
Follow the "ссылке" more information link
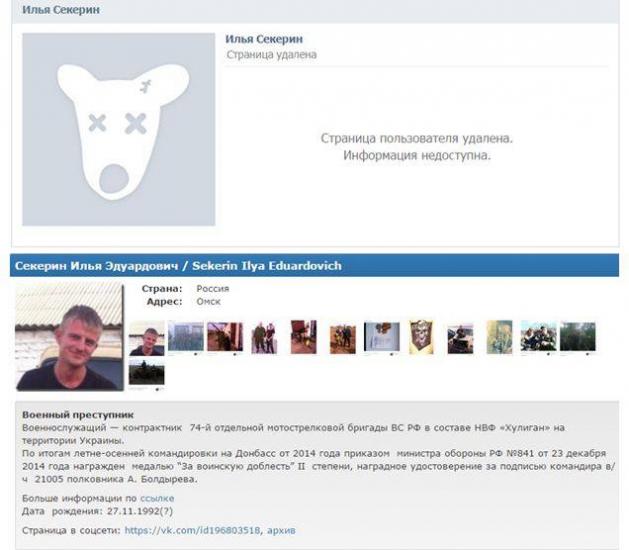coord(157,498)
